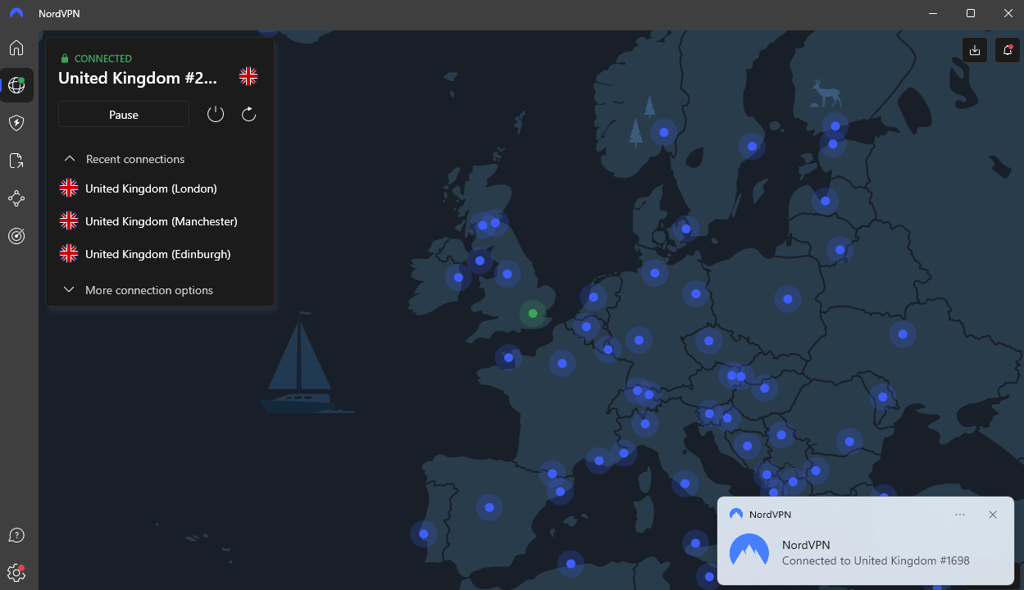Open Threat Protection shield icon
The width and height of the screenshot is (1024, 590).
click(x=16, y=123)
